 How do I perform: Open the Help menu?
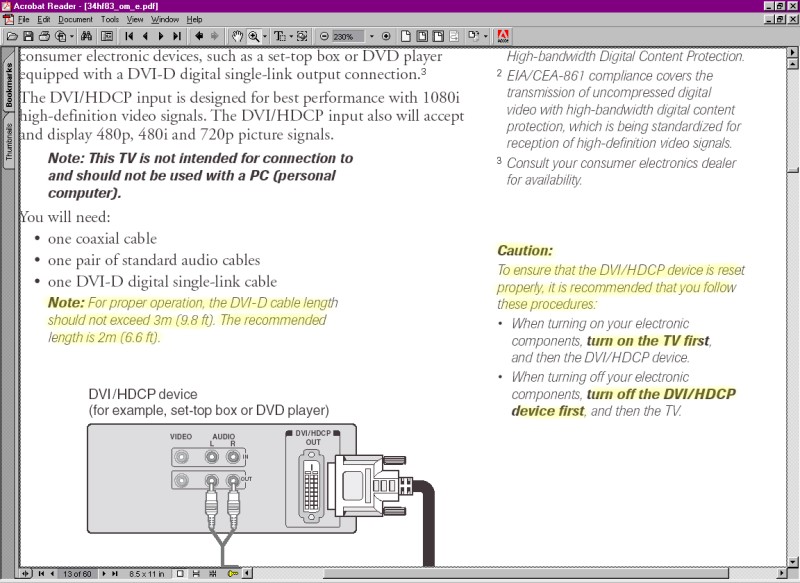point(194,19)
